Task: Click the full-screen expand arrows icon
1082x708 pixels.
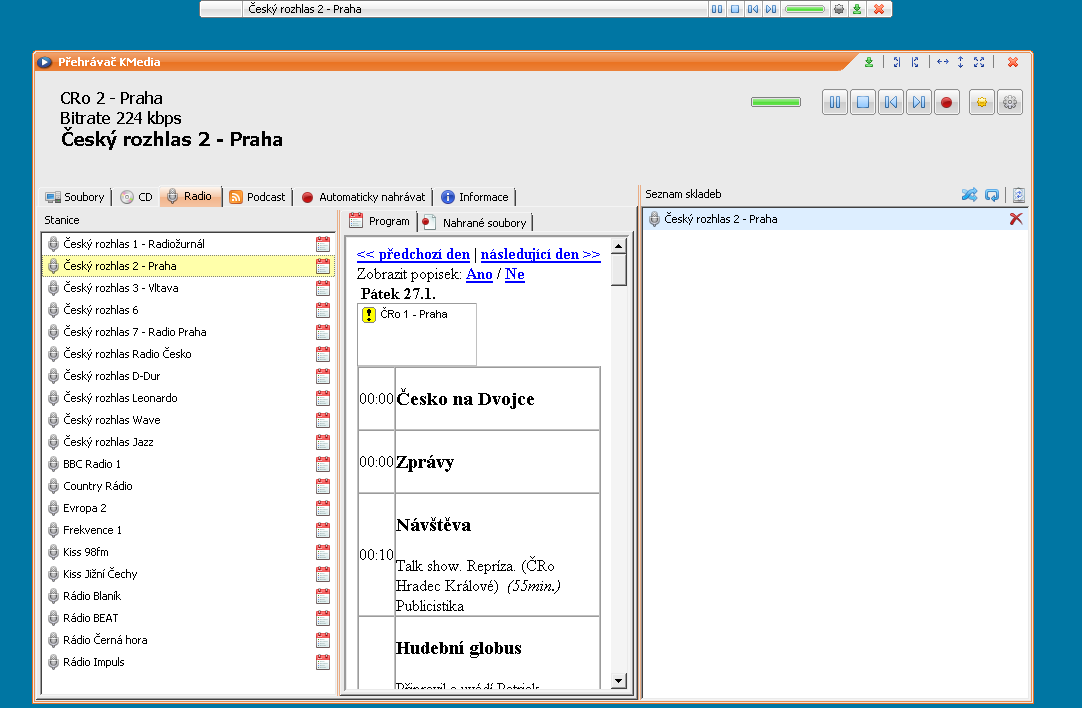Action: 979,62
